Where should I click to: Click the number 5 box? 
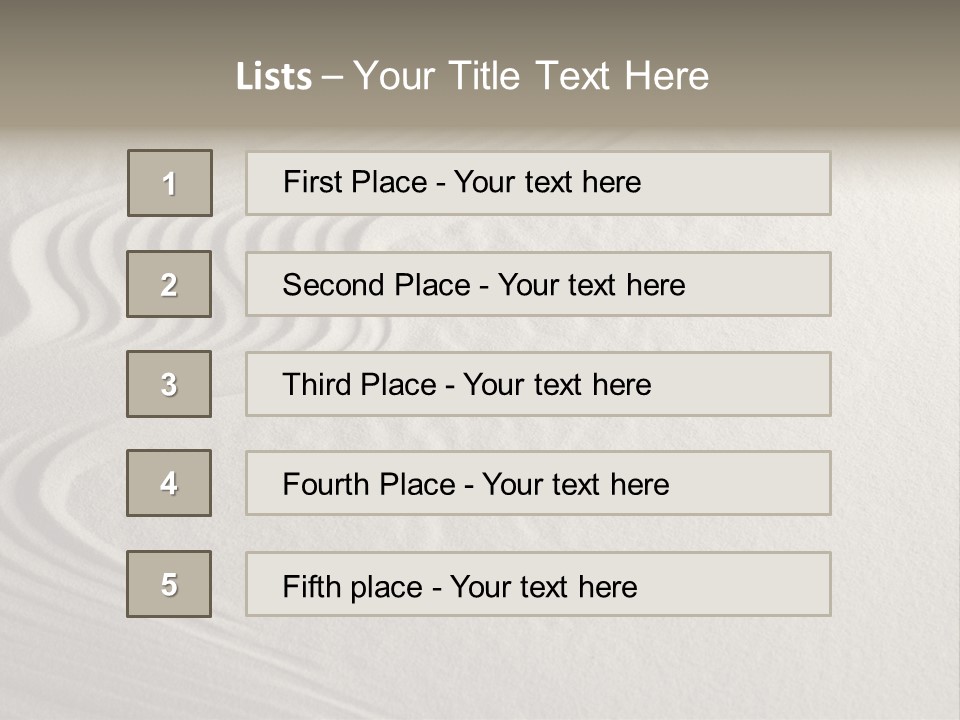coord(169,584)
